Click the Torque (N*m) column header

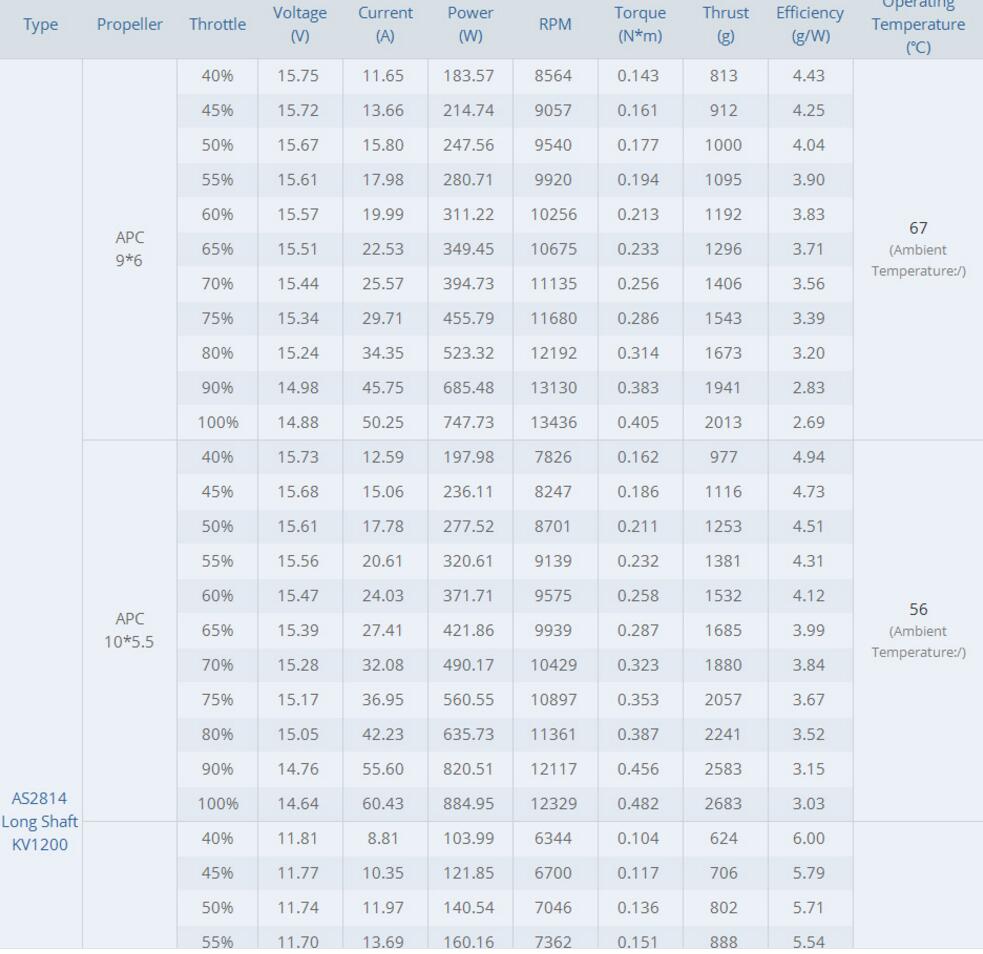[x=639, y=24]
